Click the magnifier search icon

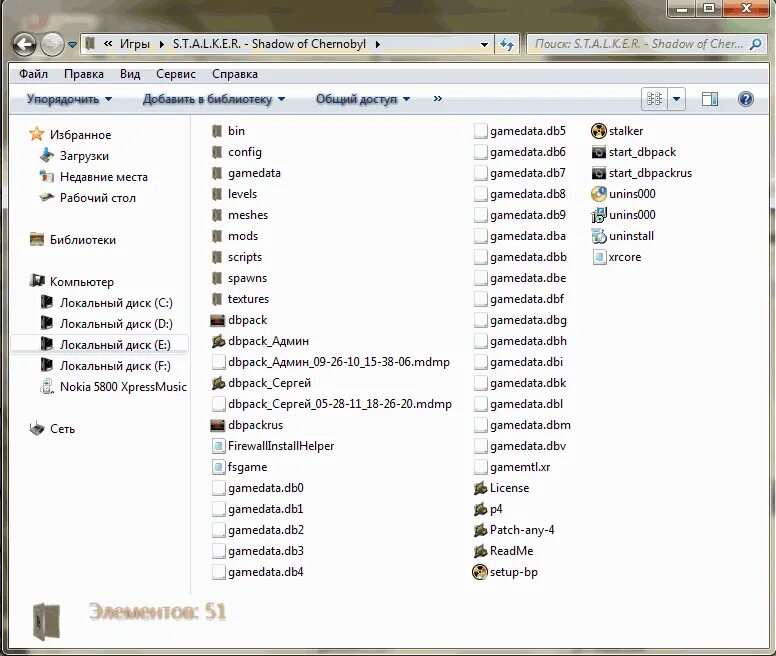(x=756, y=44)
